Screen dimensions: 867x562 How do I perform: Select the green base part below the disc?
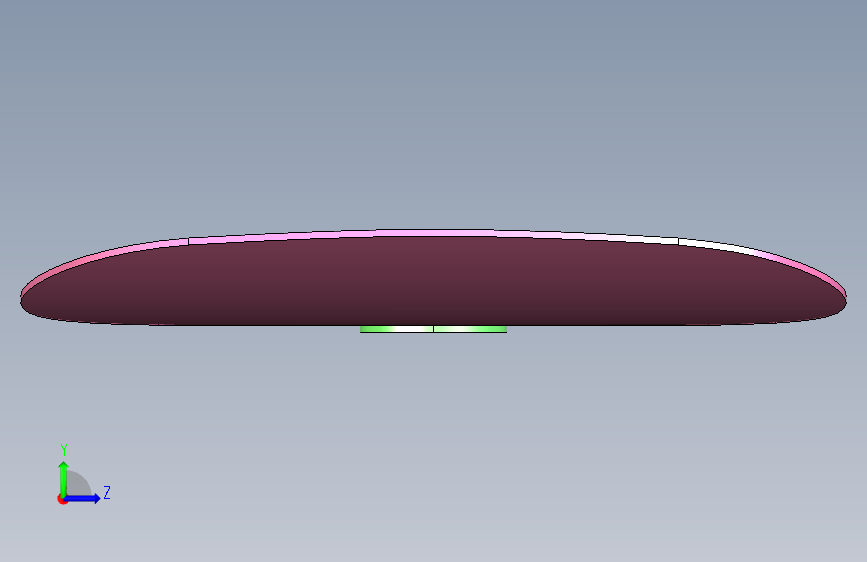[434, 329]
